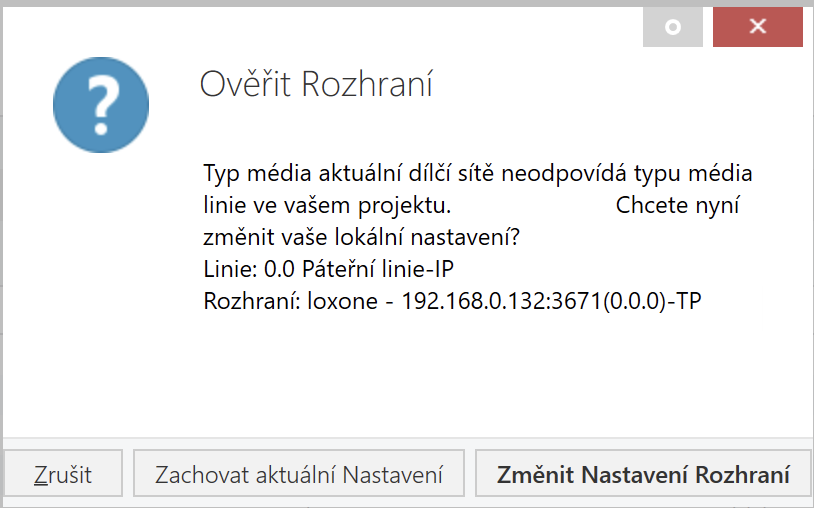Cancel the interface check via Zrušit
Image resolution: width=814 pixels, height=508 pixels.
pyautogui.click(x=63, y=474)
